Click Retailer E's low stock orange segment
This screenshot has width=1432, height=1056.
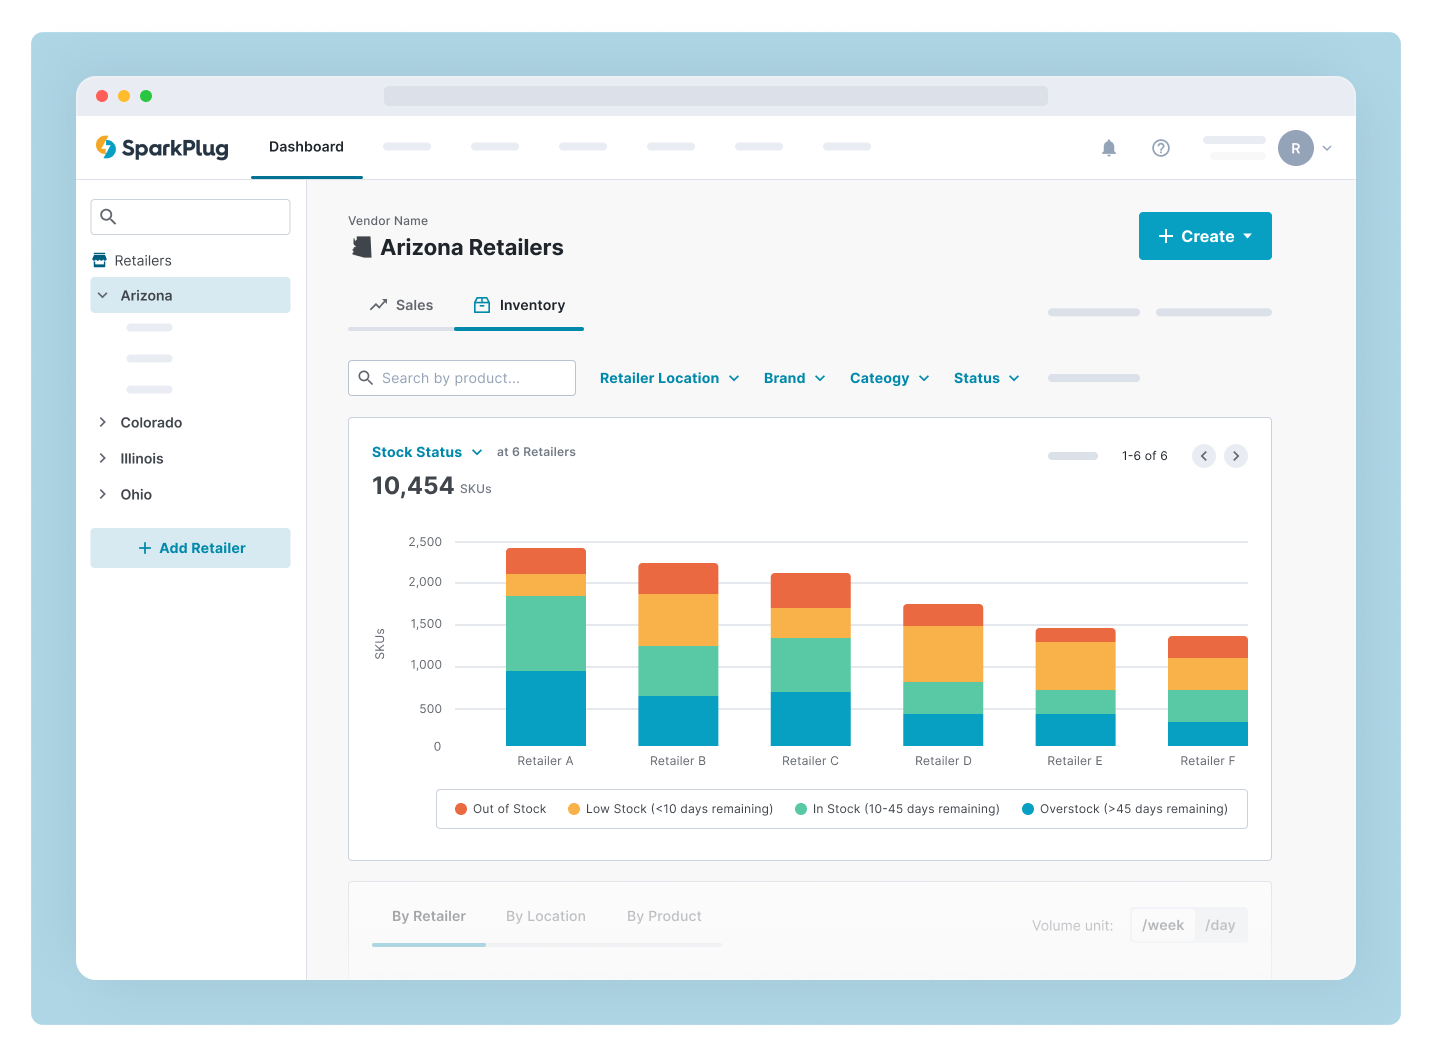[1075, 666]
